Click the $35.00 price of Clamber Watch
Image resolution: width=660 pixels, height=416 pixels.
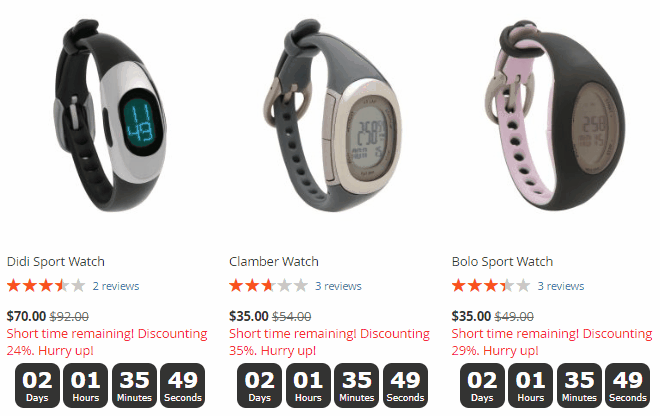point(248,316)
